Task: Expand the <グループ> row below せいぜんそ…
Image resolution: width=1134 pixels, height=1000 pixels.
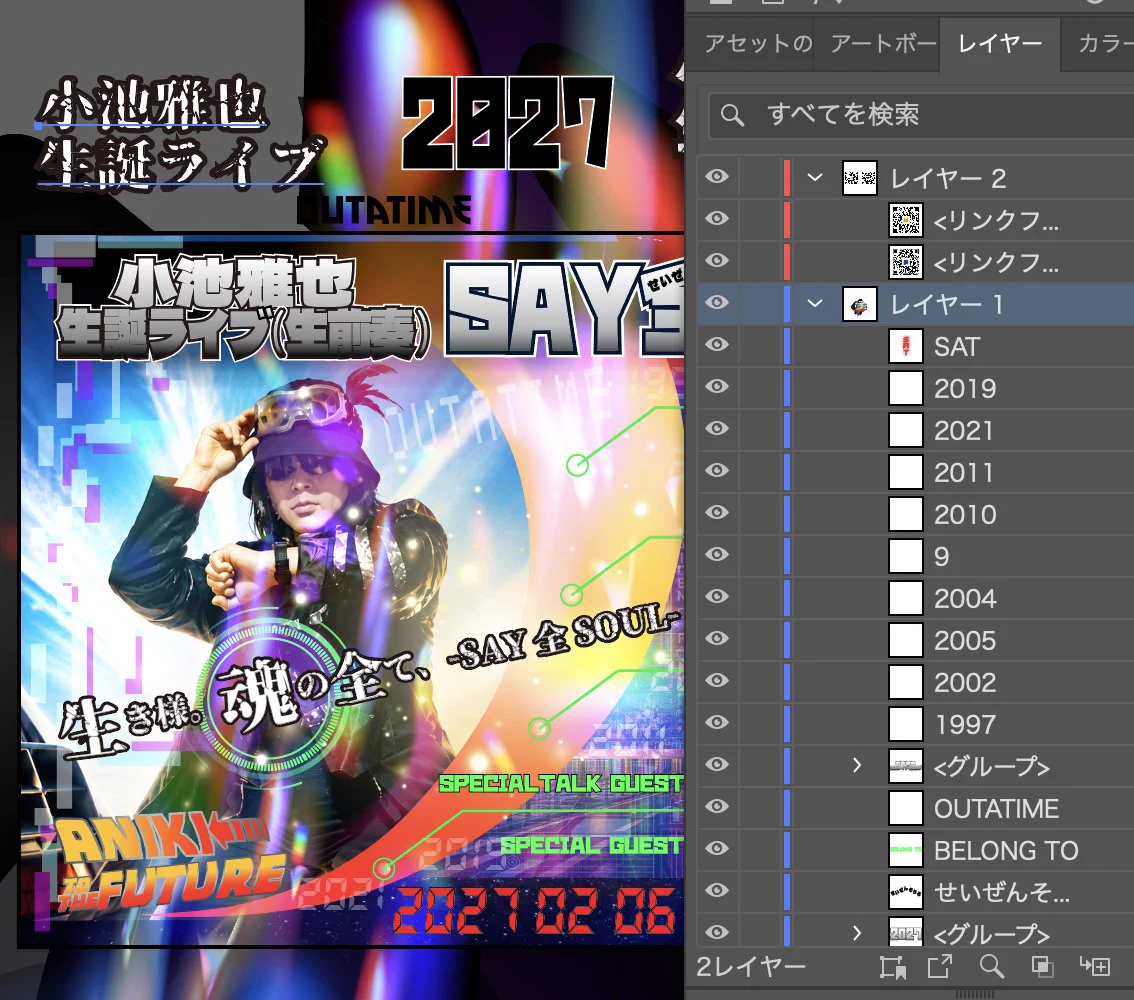Action: click(857, 933)
